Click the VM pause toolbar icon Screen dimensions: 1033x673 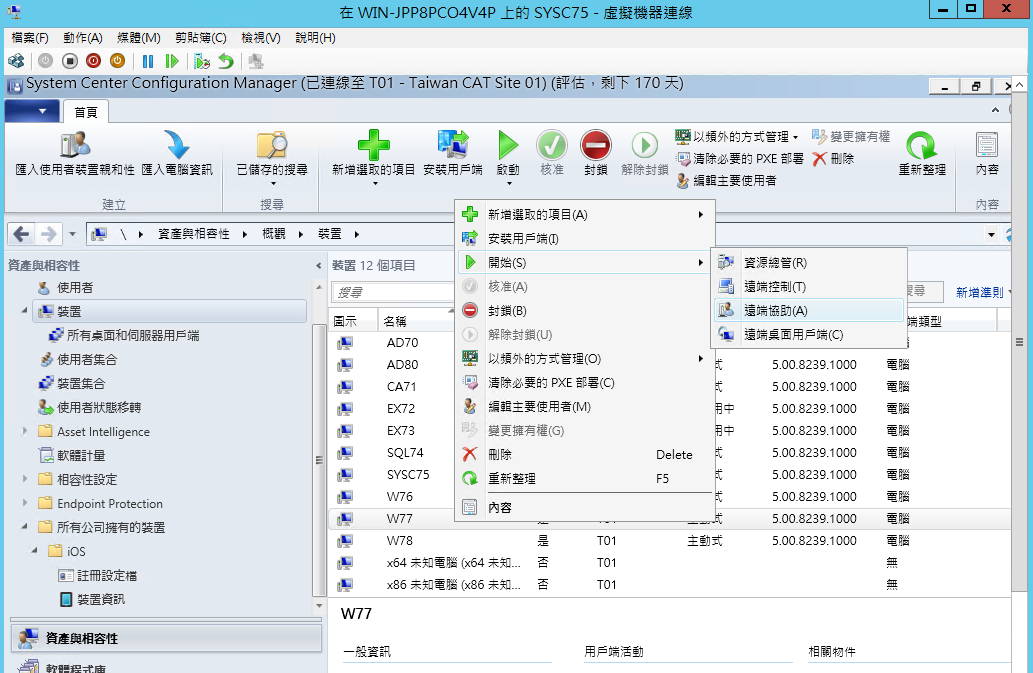[x=148, y=61]
